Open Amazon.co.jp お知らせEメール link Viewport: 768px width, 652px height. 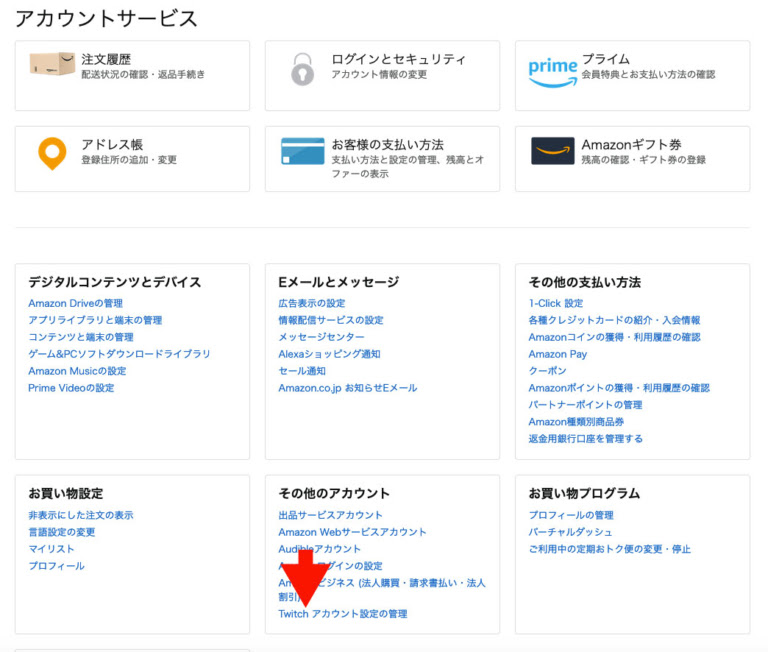click(x=348, y=388)
